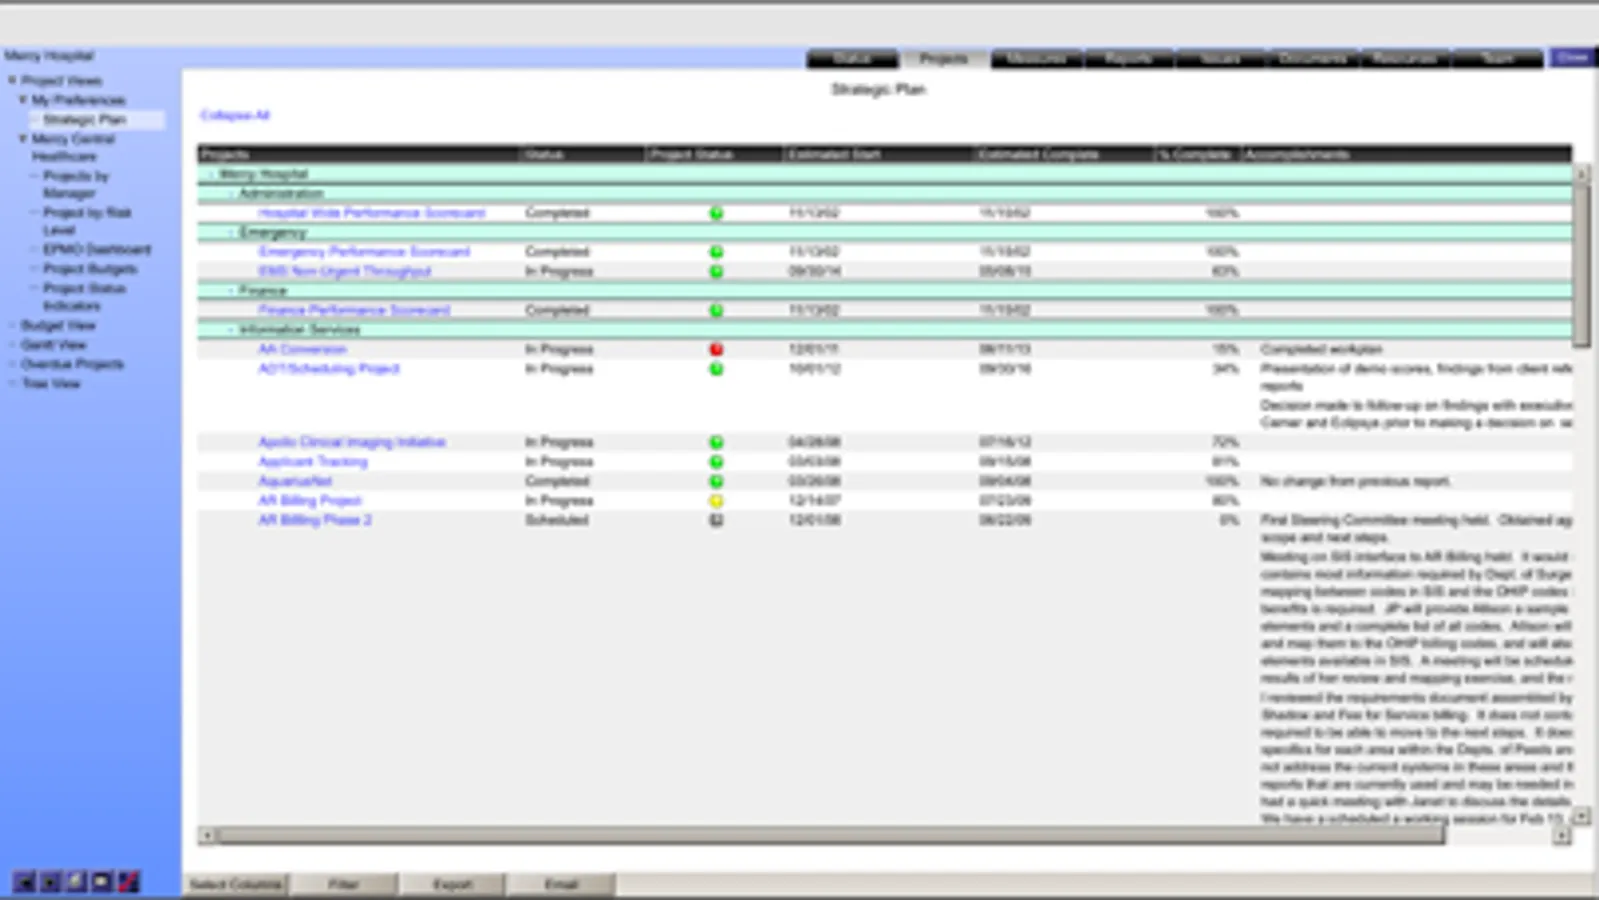Viewport: 1599px width, 900px height.
Task: Select Project by Risk Level in the sidebar
Action: click(x=87, y=221)
